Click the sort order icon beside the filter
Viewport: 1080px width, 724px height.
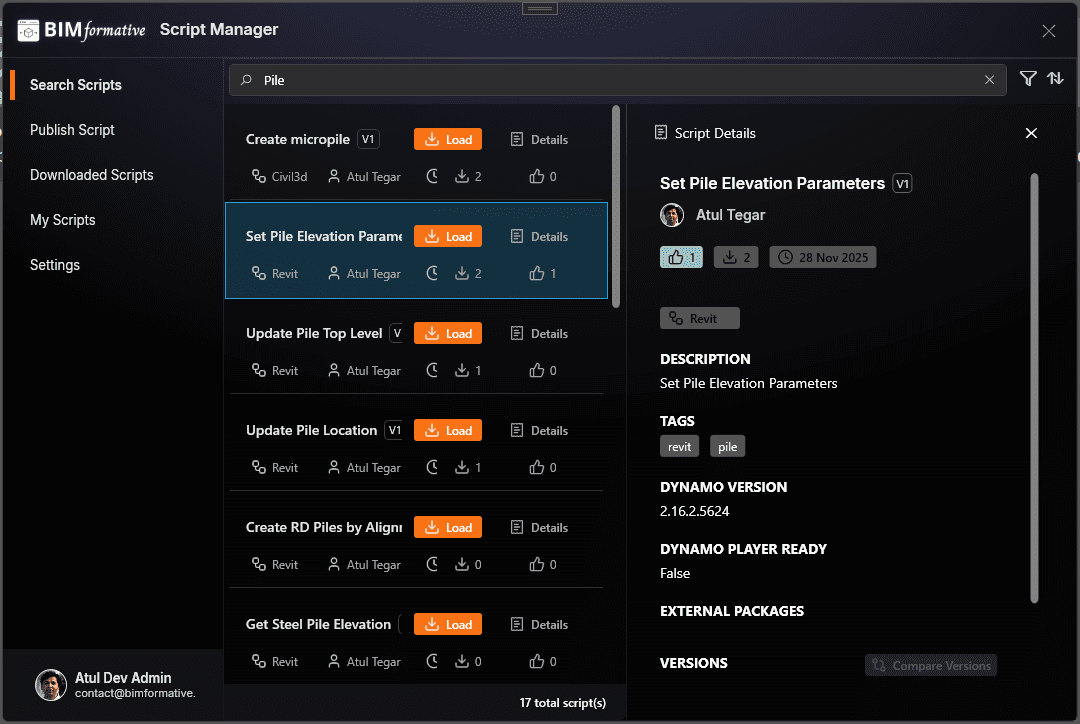[x=1056, y=78]
